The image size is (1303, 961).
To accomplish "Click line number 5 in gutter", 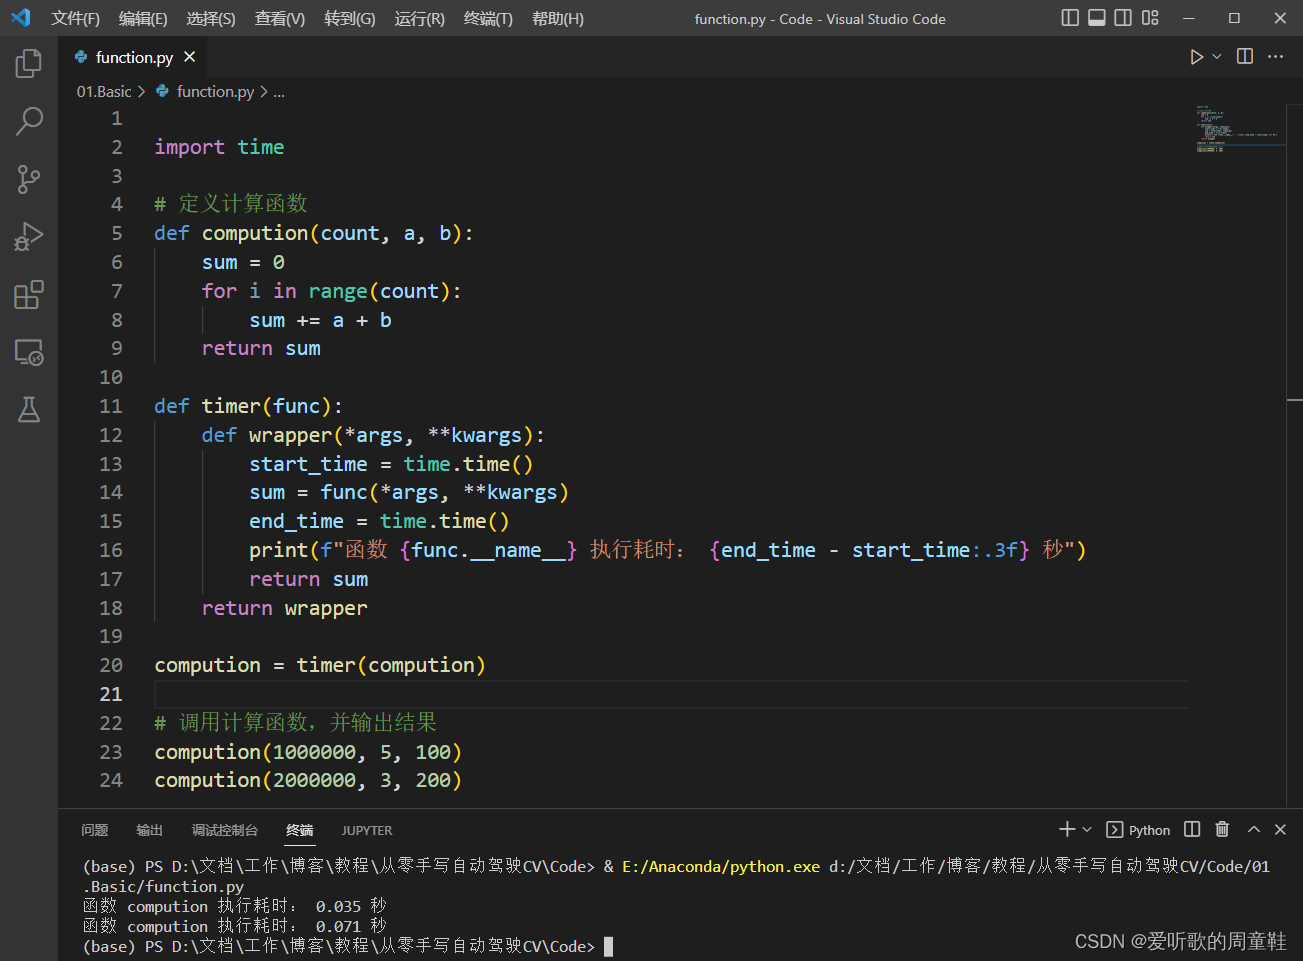I will [x=117, y=233].
